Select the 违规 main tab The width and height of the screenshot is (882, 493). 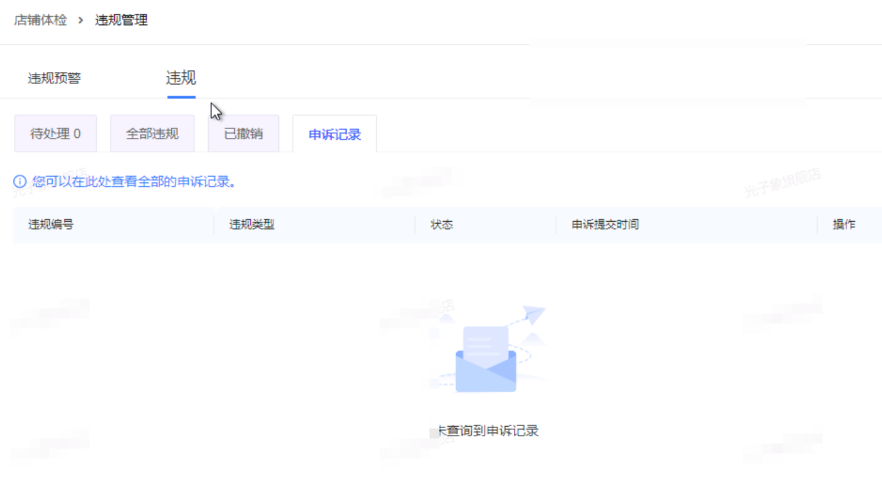click(181, 78)
